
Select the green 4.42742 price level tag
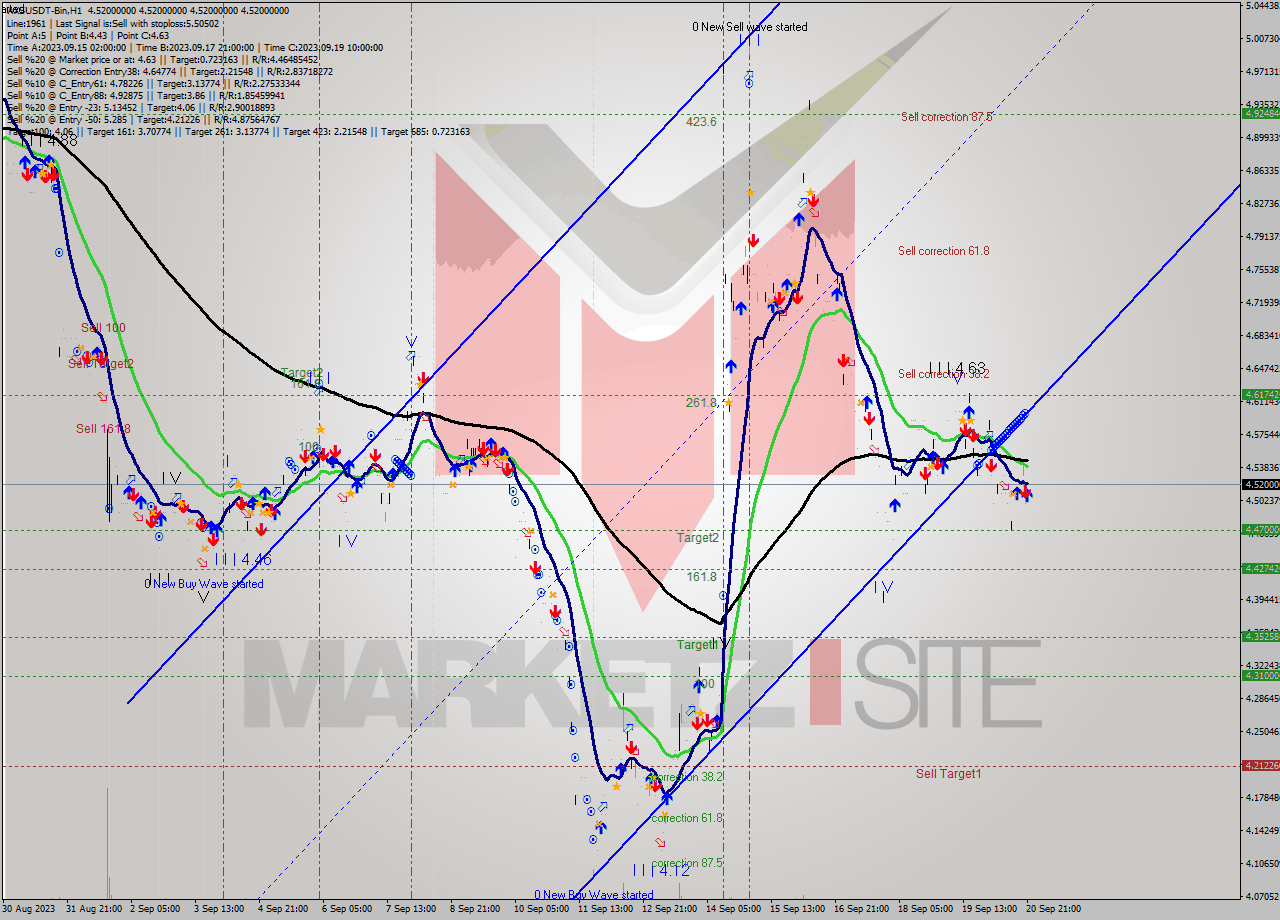click(x=1260, y=568)
